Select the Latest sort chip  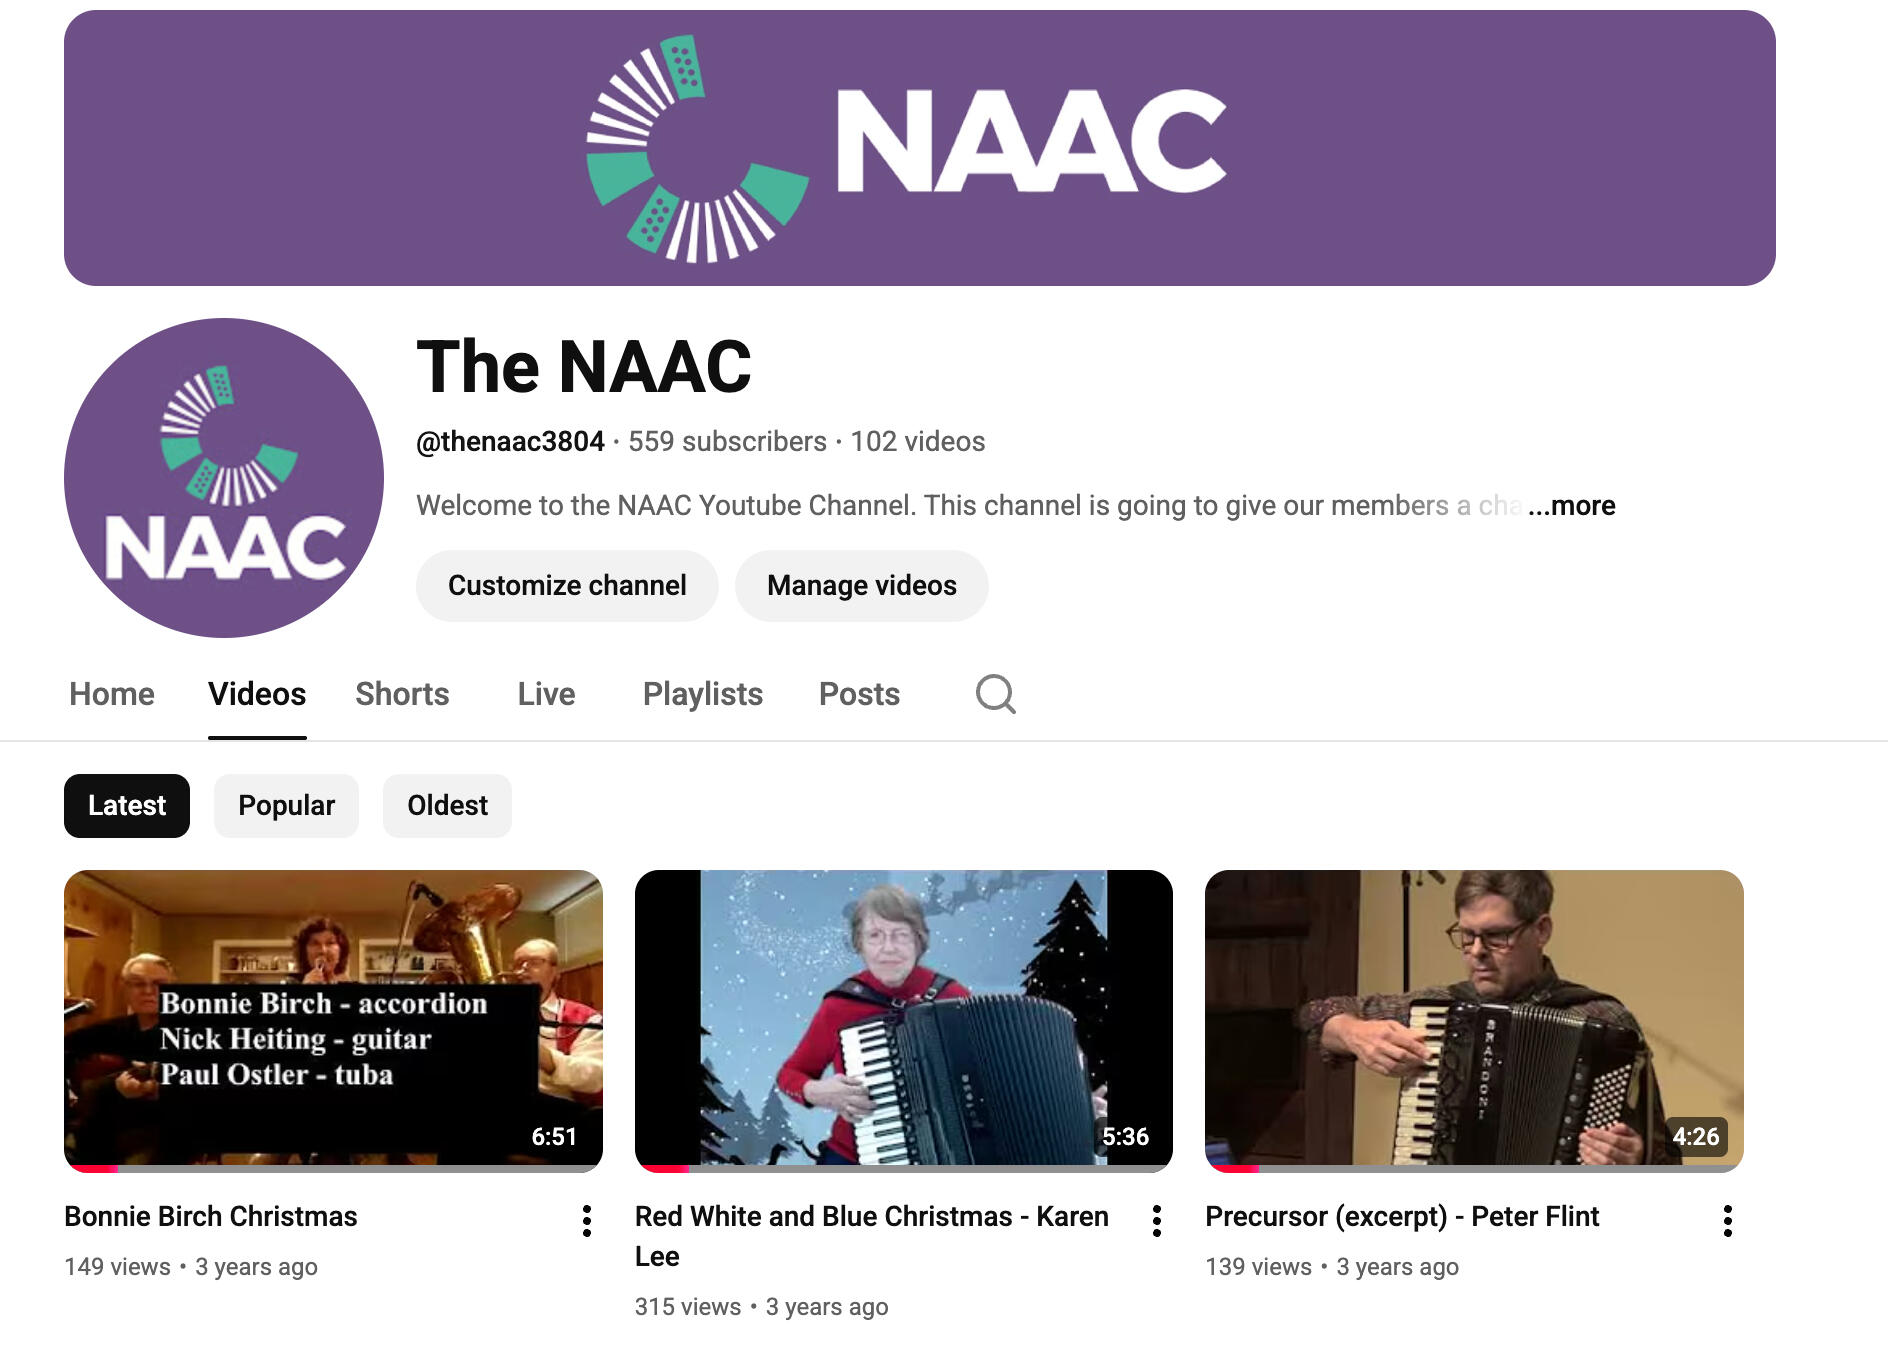click(127, 806)
